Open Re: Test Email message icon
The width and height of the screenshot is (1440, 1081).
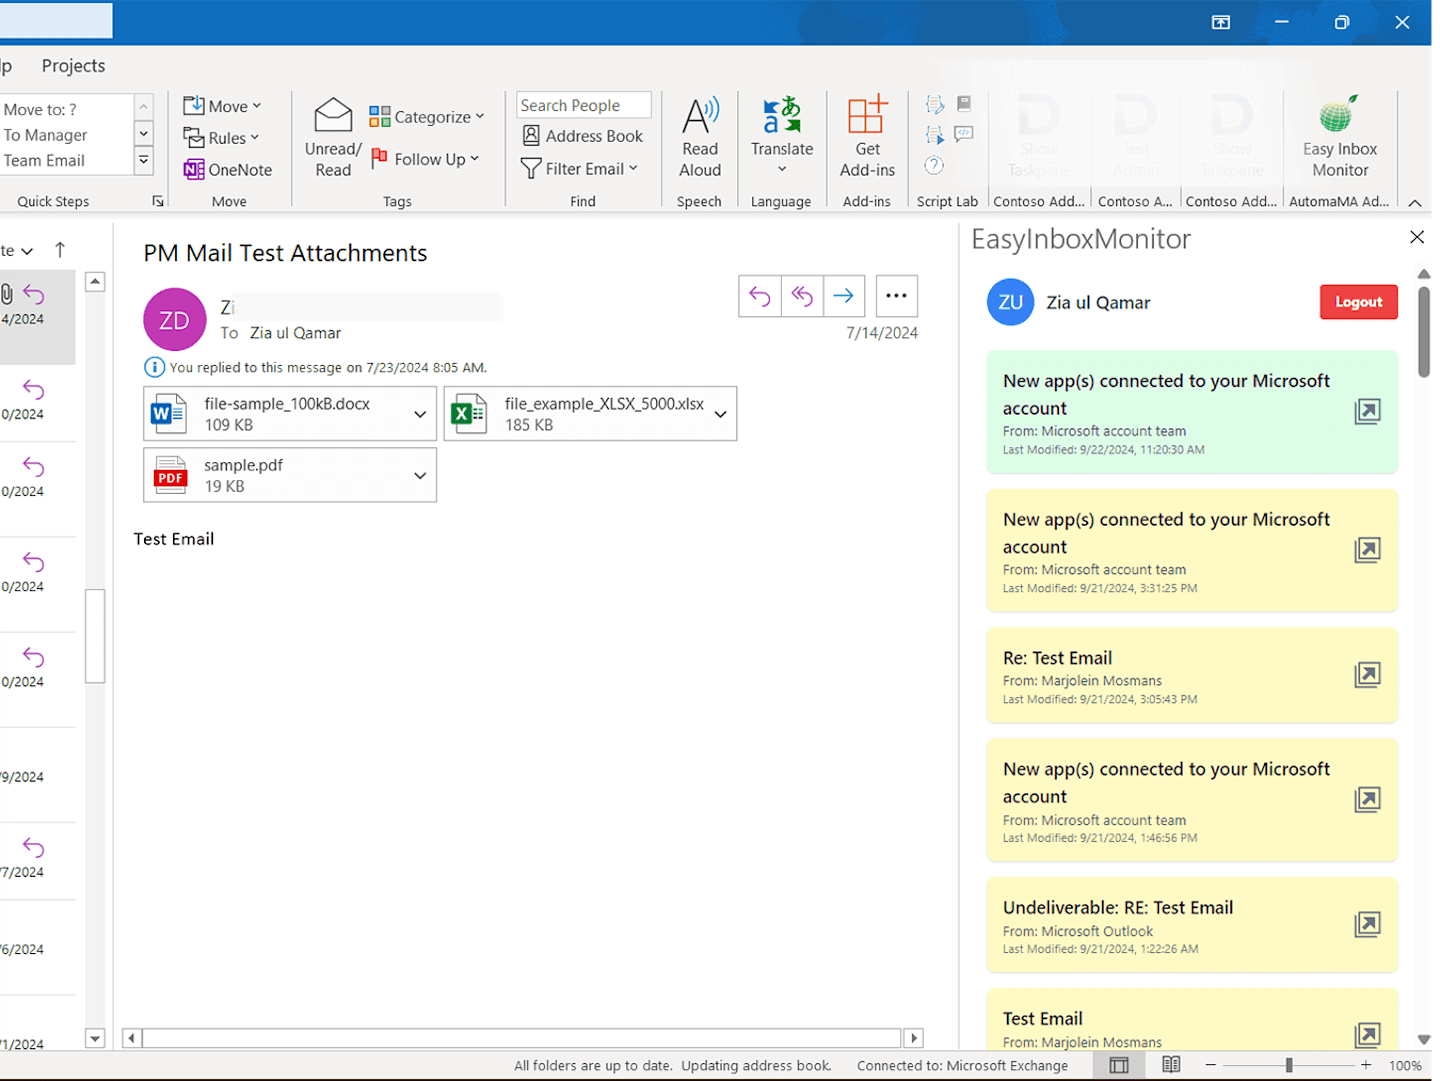(x=1367, y=674)
